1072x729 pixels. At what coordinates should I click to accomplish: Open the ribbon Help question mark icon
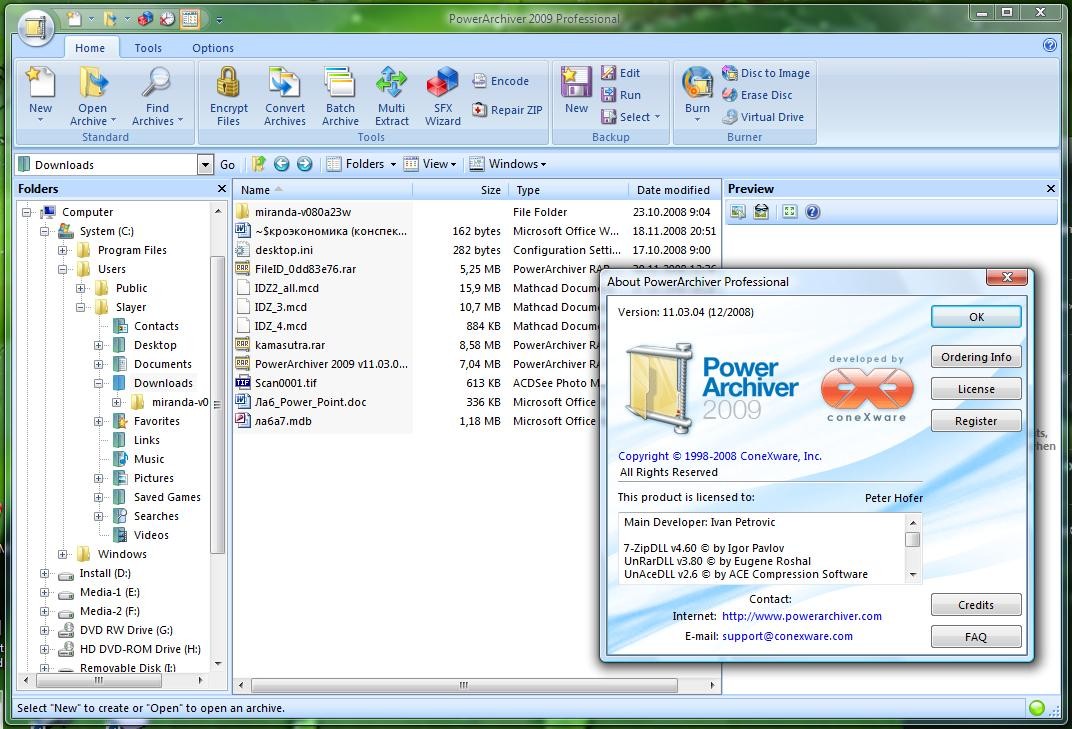coord(1049,45)
